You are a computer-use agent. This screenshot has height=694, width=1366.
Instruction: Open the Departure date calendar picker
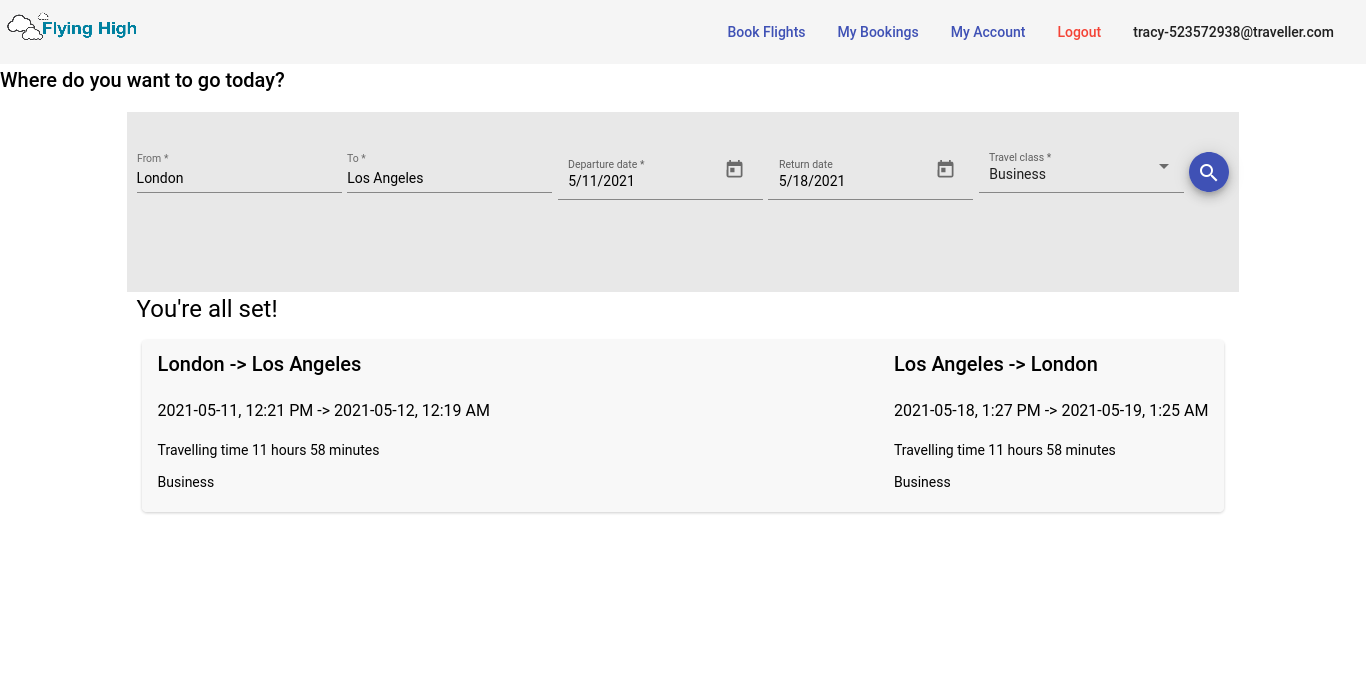pos(735,169)
